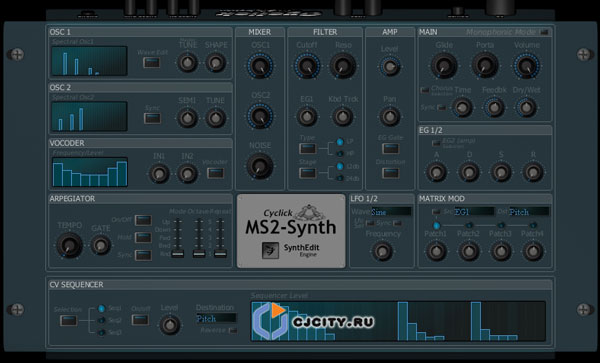Click the Amp Level knob

(x=390, y=67)
